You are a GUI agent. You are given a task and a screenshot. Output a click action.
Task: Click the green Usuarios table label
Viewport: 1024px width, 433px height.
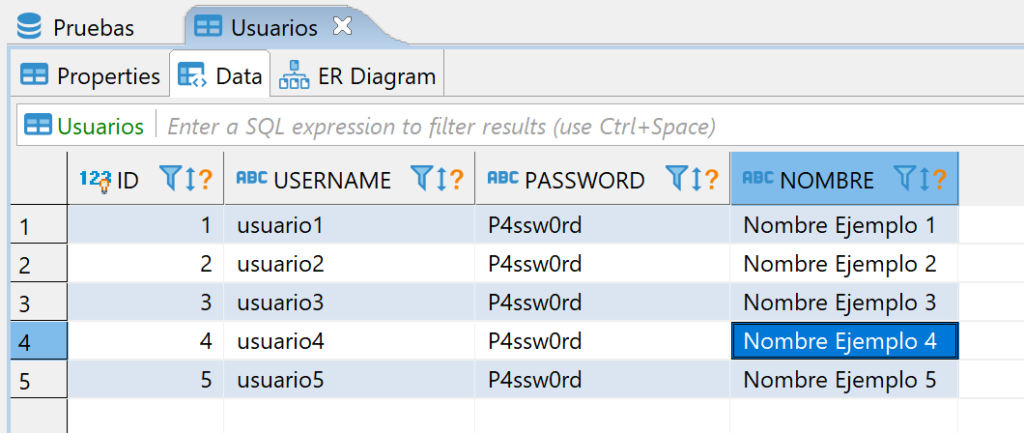pyautogui.click(x=100, y=127)
